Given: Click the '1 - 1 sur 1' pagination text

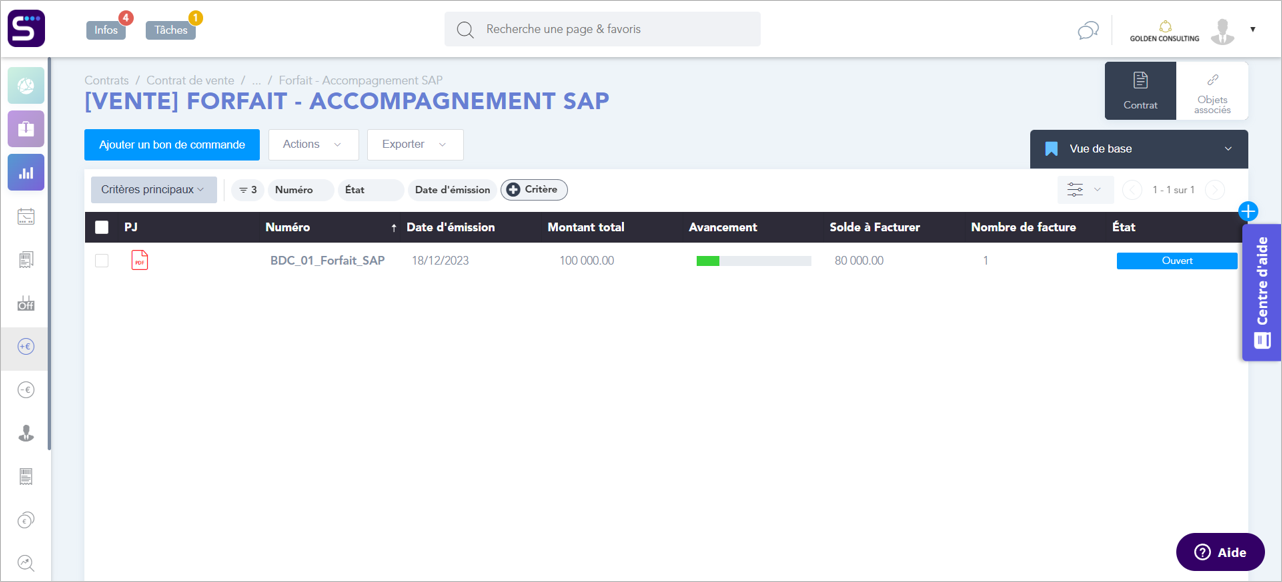Looking at the screenshot, I should pos(1173,190).
